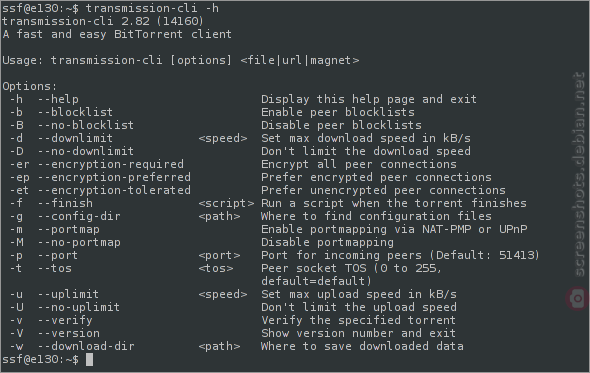Viewport: 590px width, 373px height.
Task: Click the --encryption-required option
Action: [111, 164]
